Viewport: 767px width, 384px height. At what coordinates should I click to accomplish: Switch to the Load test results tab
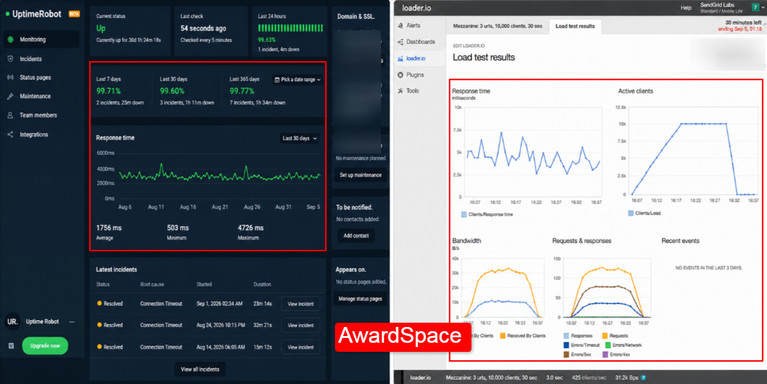click(x=575, y=26)
